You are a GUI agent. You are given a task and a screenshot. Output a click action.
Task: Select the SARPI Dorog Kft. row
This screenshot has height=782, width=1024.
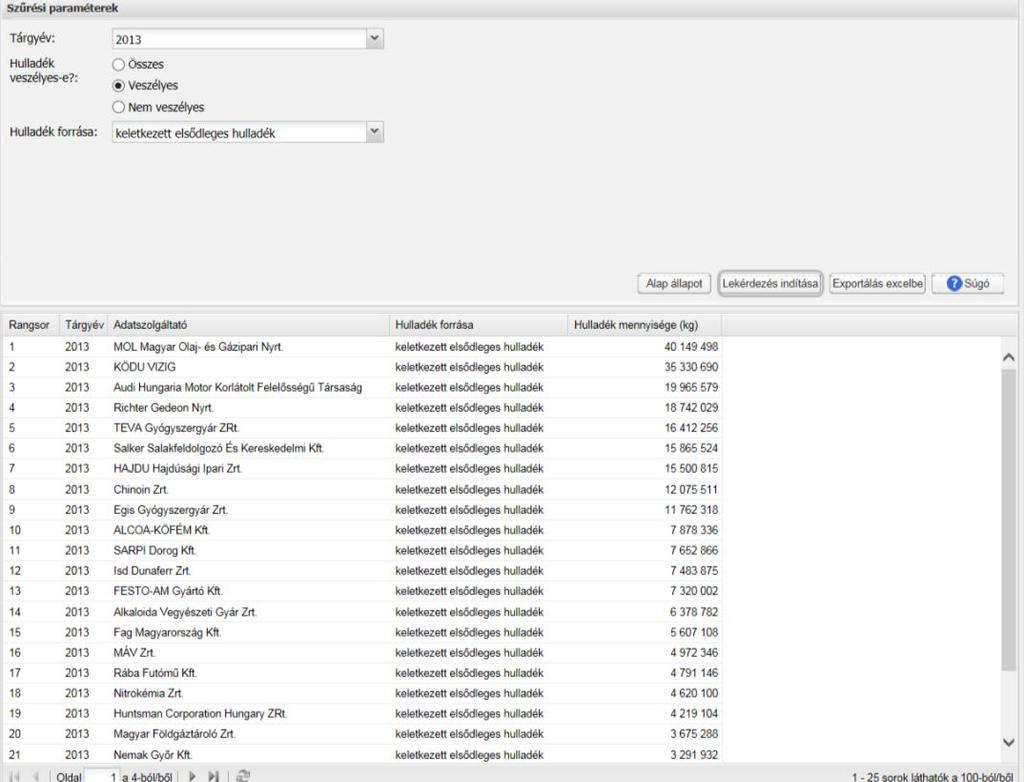(x=362, y=550)
